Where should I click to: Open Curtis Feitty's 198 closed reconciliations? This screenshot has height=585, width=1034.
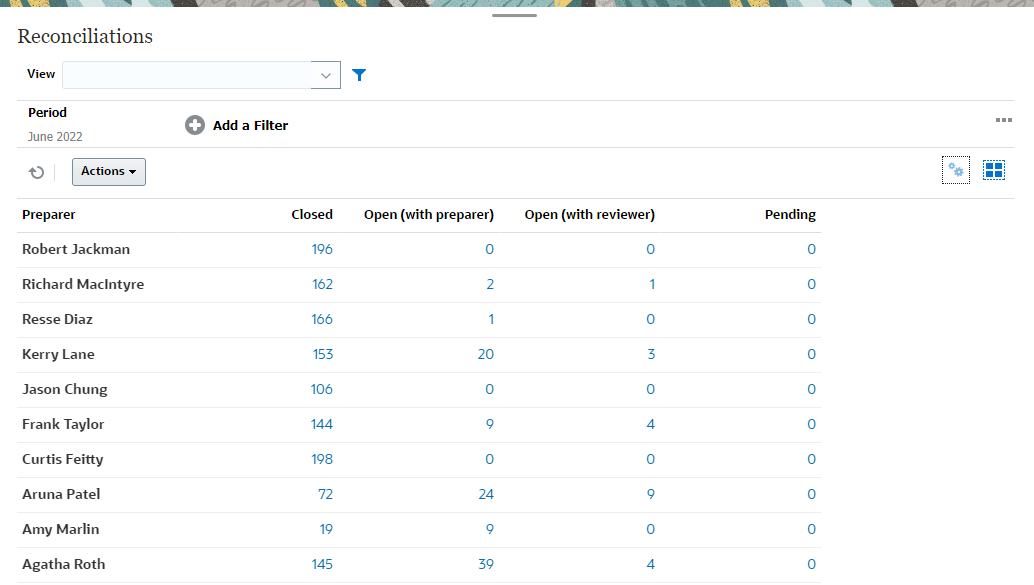click(322, 459)
